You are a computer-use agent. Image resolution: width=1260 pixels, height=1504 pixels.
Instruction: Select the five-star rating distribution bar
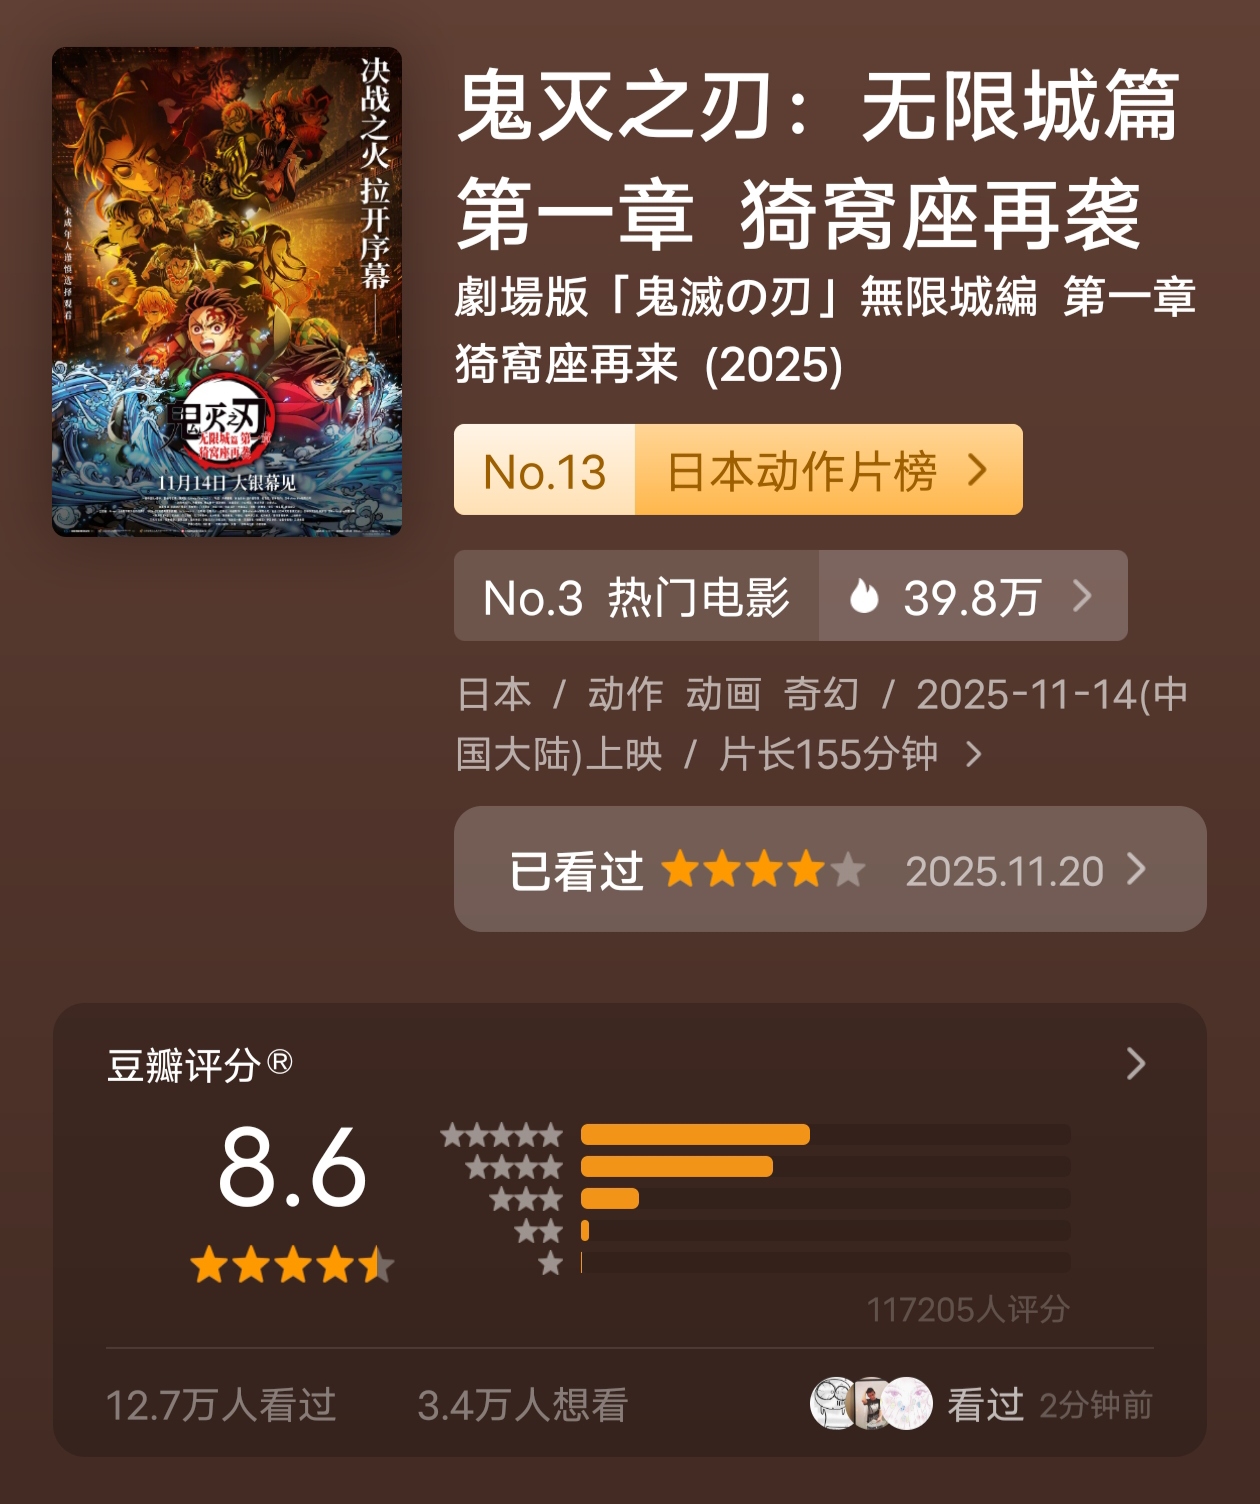point(825,1134)
